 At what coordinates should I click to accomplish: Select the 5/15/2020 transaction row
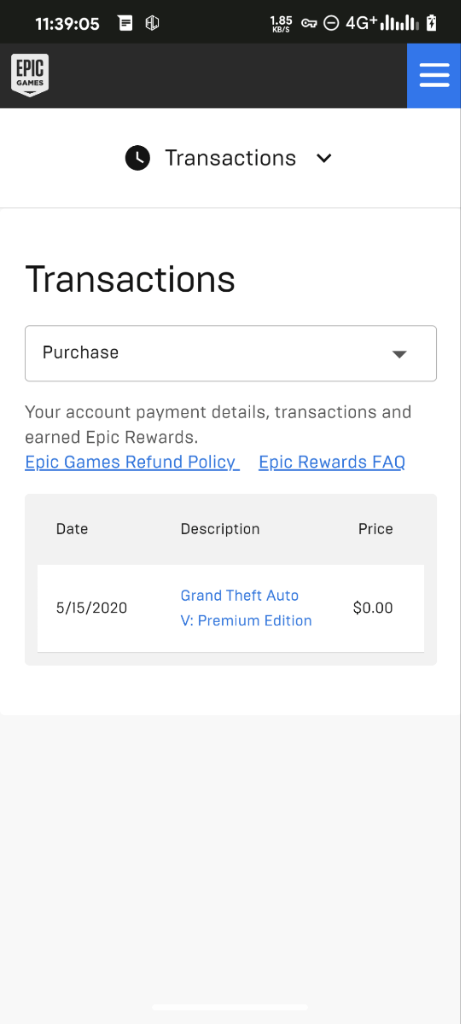click(x=230, y=608)
